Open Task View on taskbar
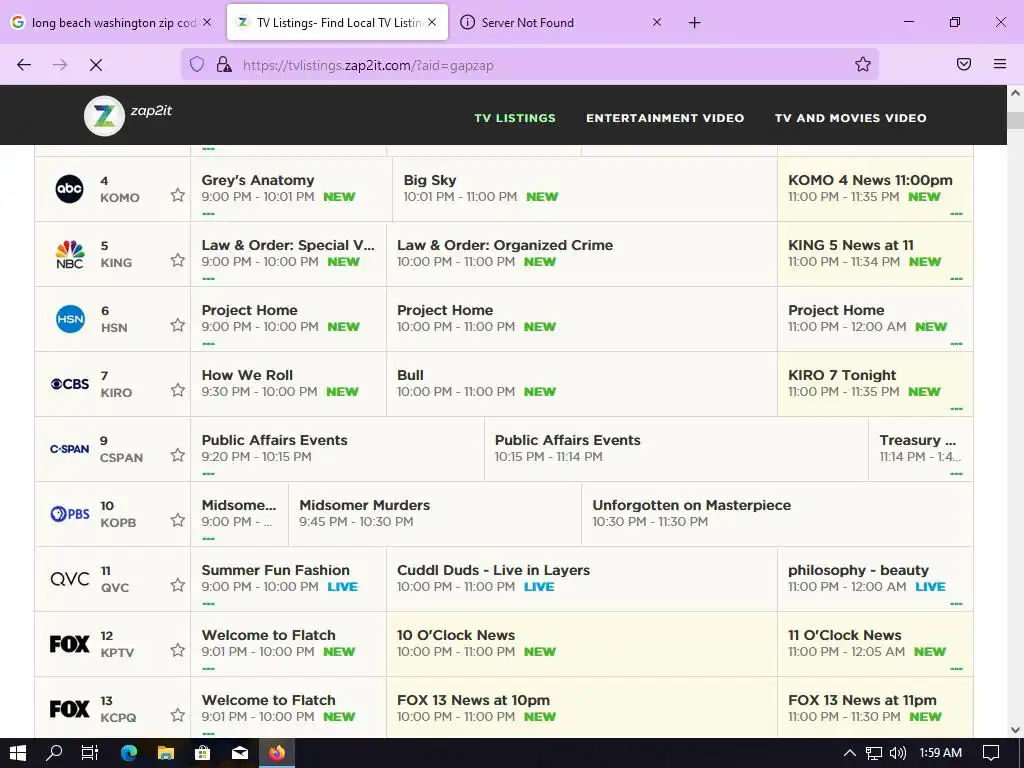The image size is (1024, 768). [x=89, y=753]
